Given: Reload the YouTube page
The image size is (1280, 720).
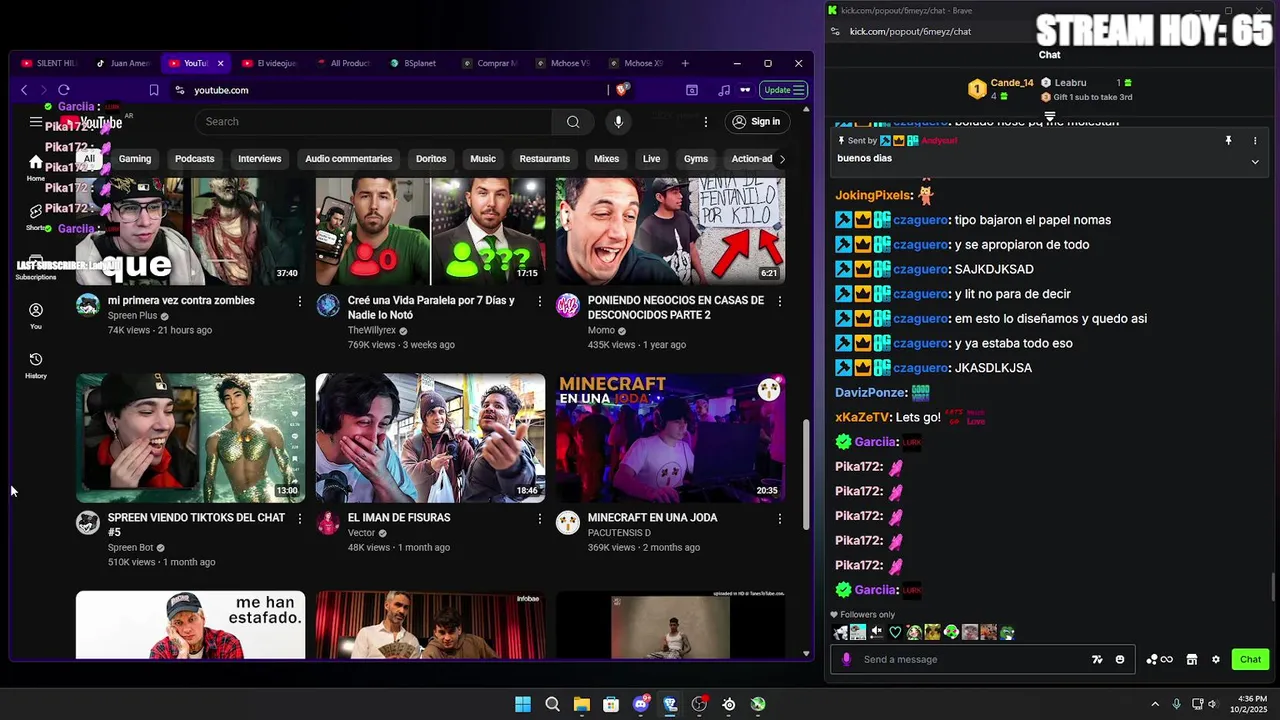Looking at the screenshot, I should click(x=64, y=90).
